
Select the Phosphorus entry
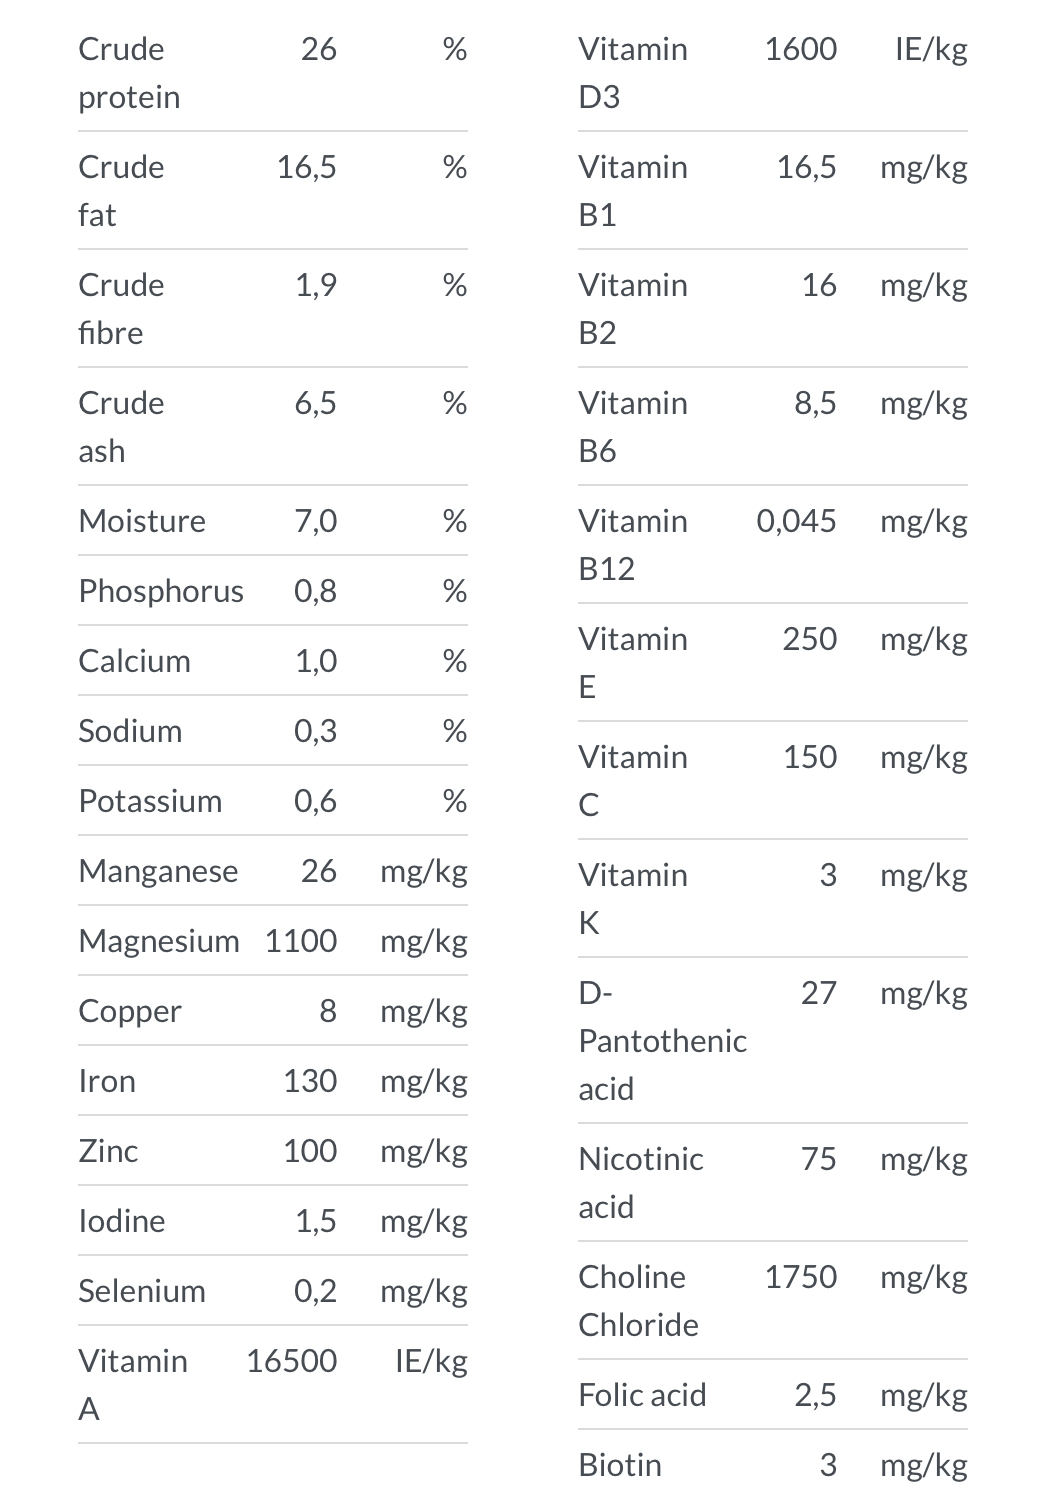pyautogui.click(x=161, y=591)
